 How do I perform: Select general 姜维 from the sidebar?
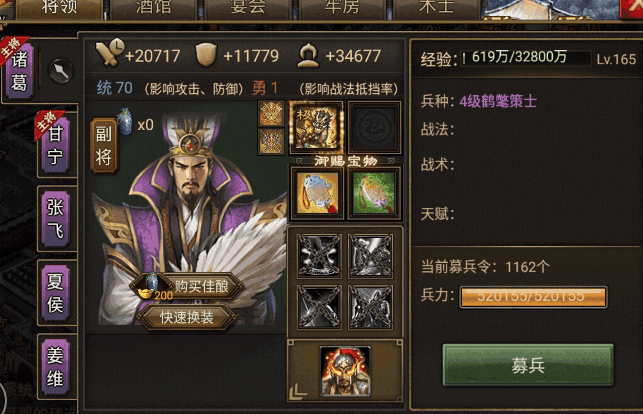[56, 366]
